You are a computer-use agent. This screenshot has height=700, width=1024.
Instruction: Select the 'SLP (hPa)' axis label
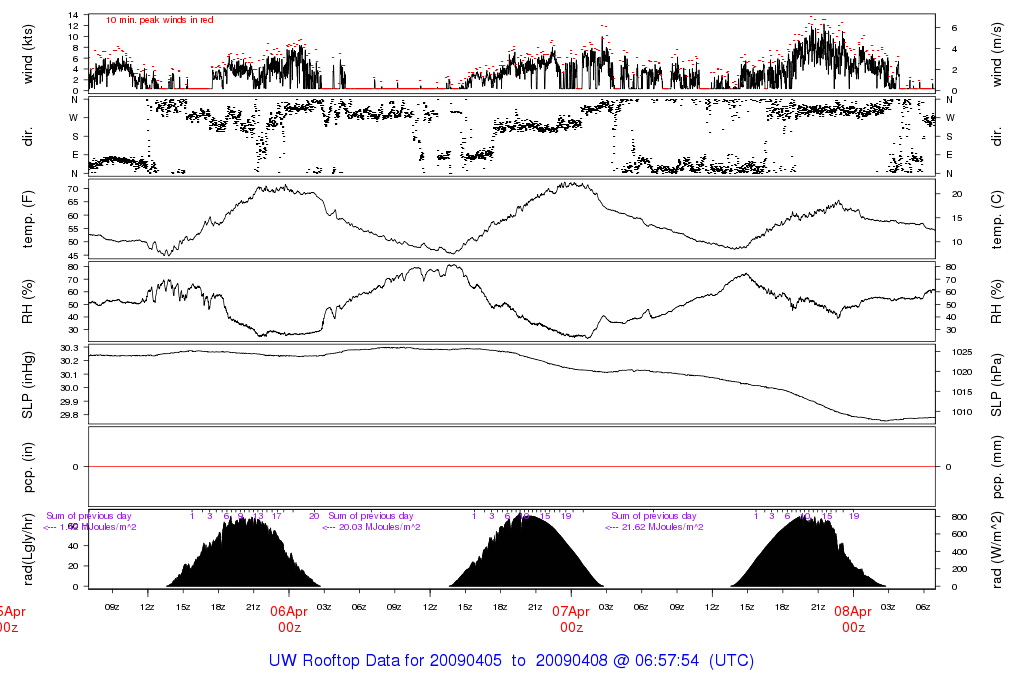997,385
